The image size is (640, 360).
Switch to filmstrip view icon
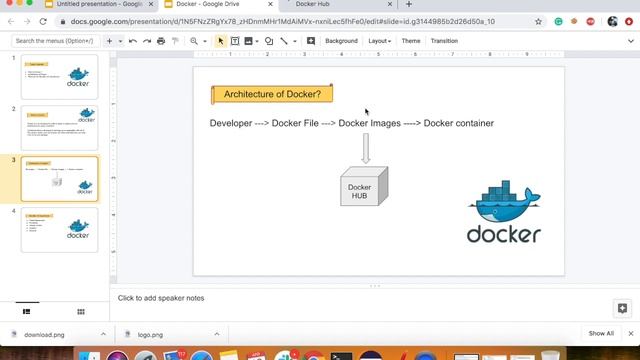pyautogui.click(x=27, y=311)
